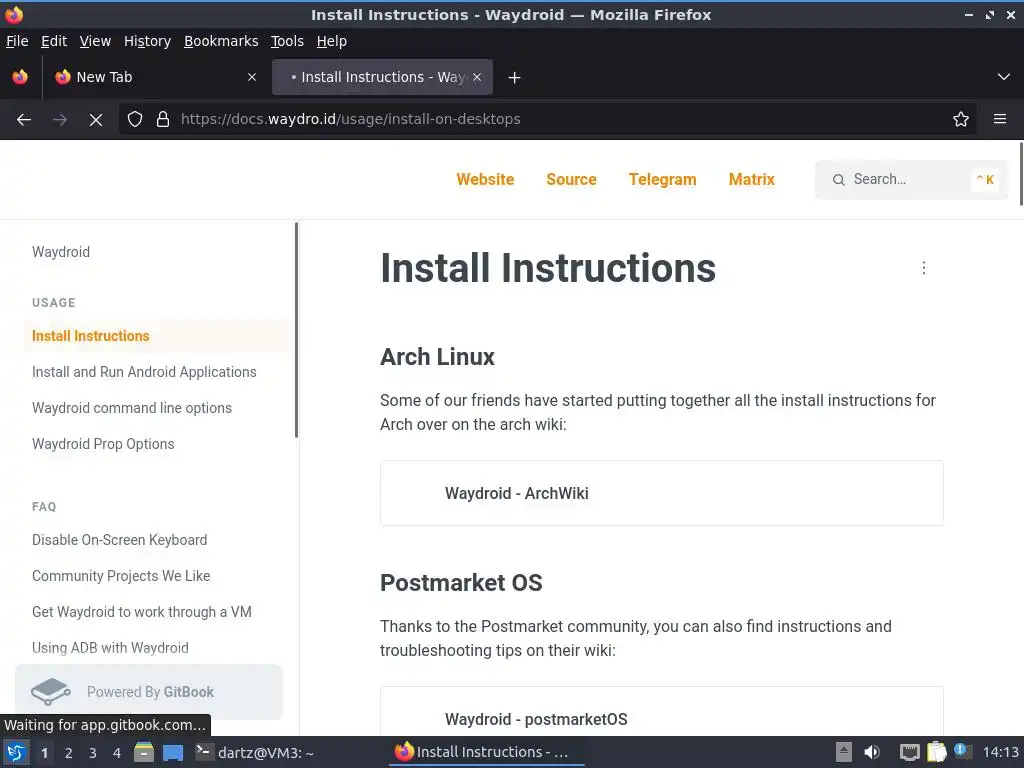Open Waydroid in the sidebar
Screen dimensions: 1024x768
pyautogui.click(x=61, y=252)
